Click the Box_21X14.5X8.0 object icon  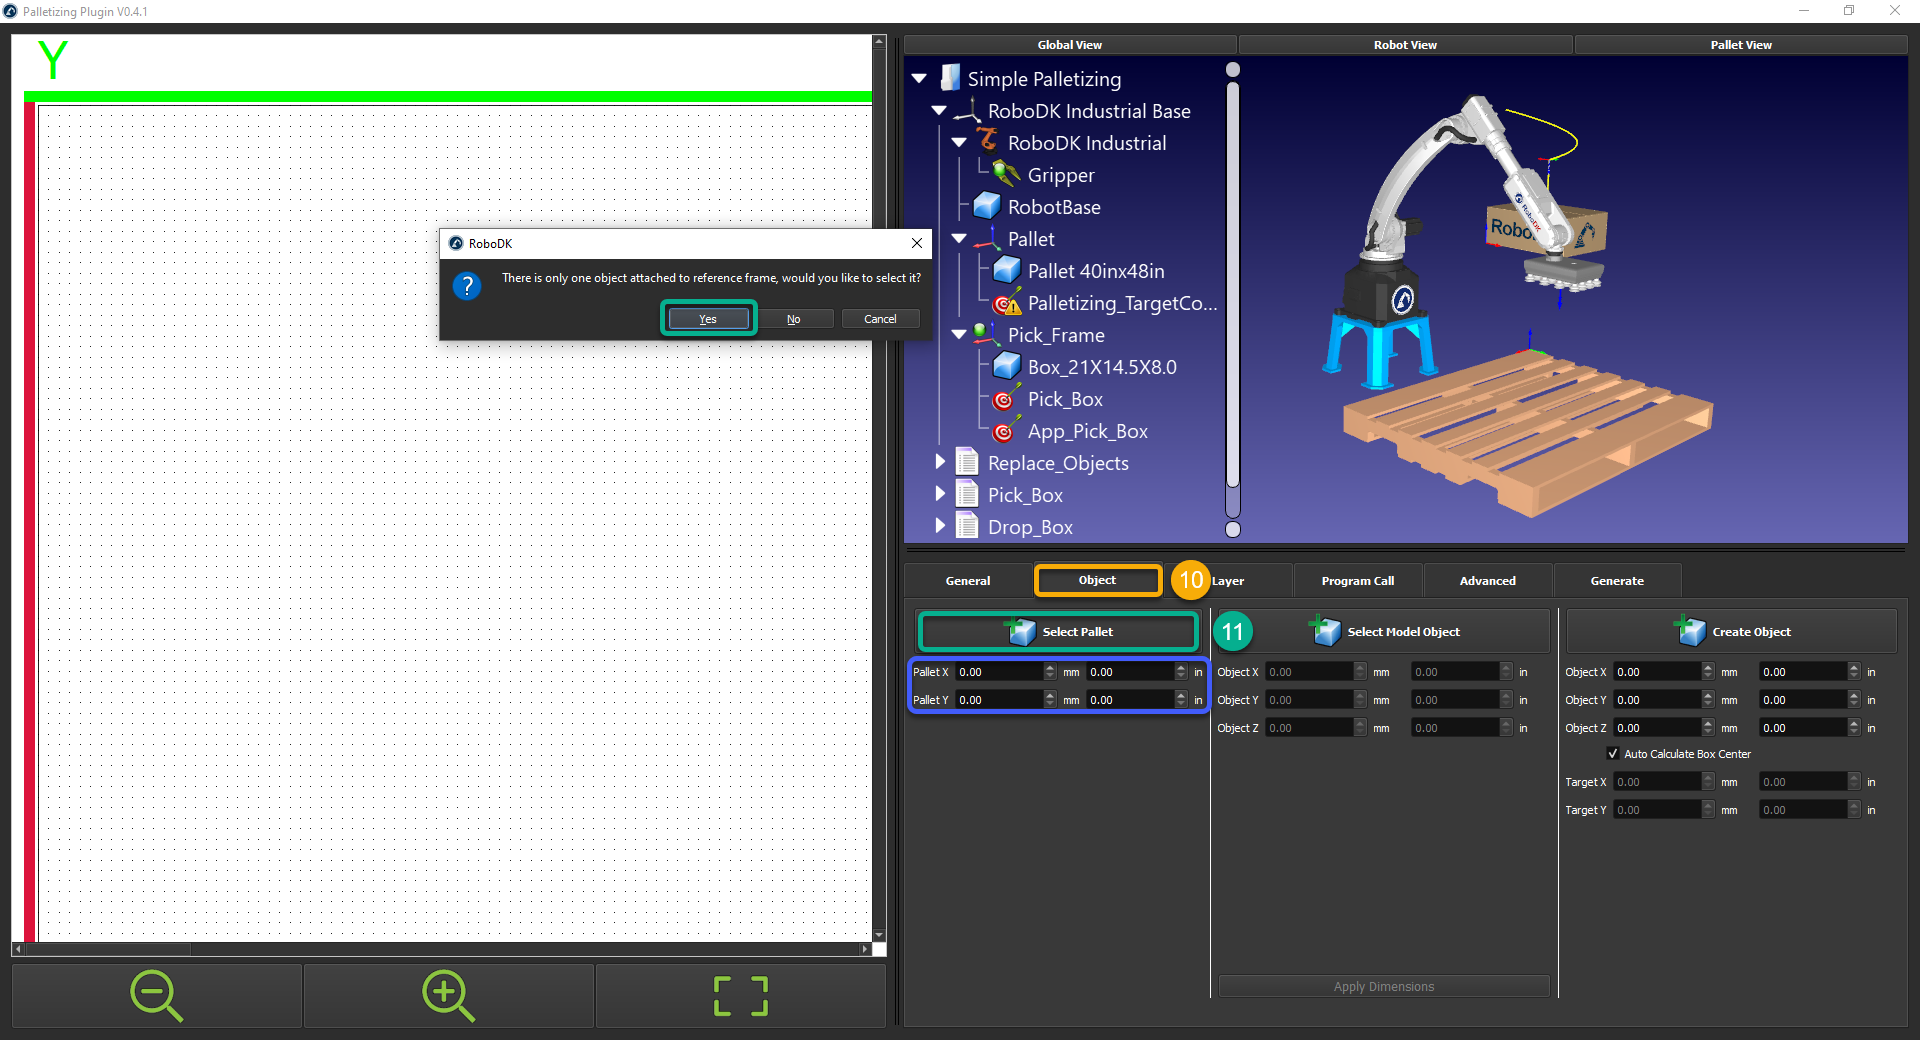(x=1007, y=366)
